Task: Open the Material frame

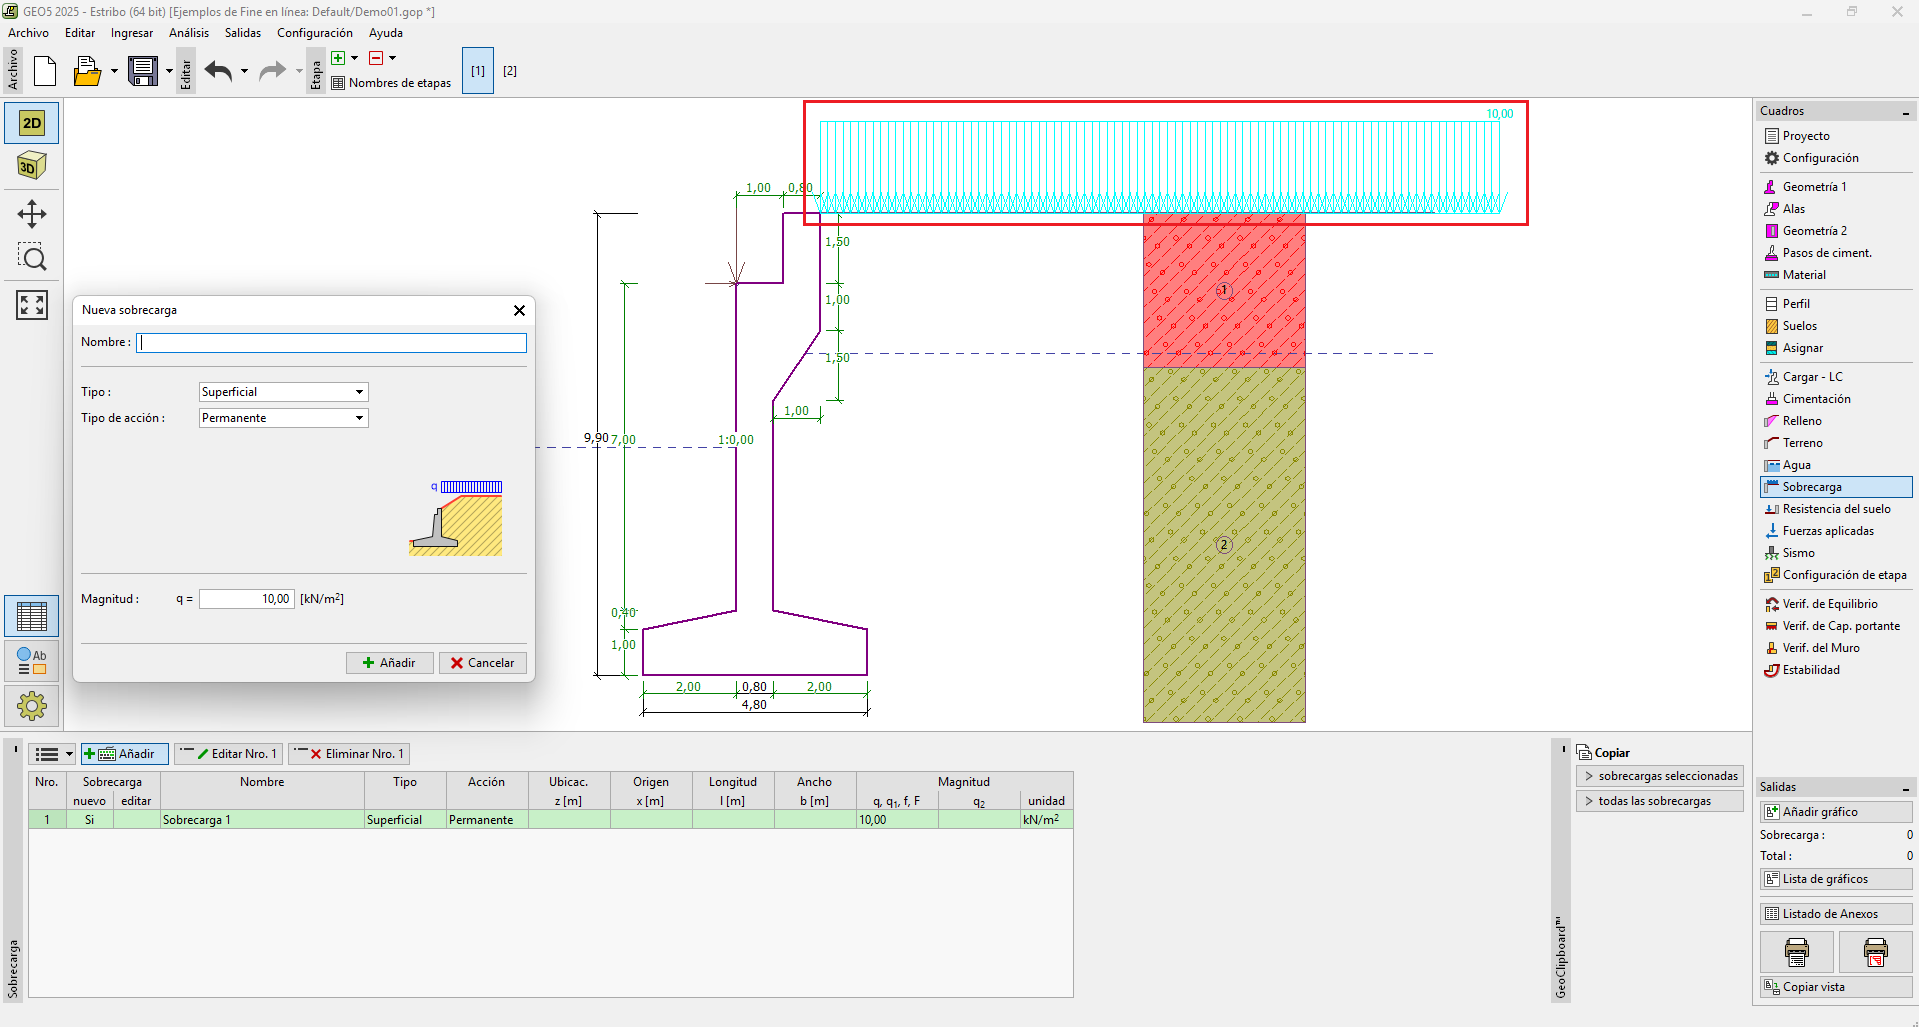Action: (1836, 275)
